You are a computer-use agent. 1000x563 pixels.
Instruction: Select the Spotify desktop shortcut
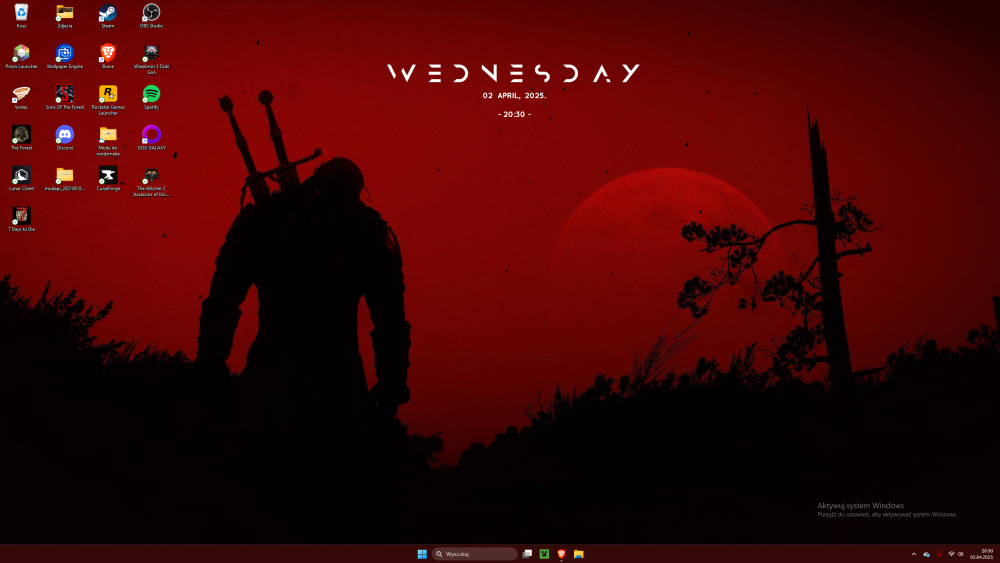click(151, 98)
